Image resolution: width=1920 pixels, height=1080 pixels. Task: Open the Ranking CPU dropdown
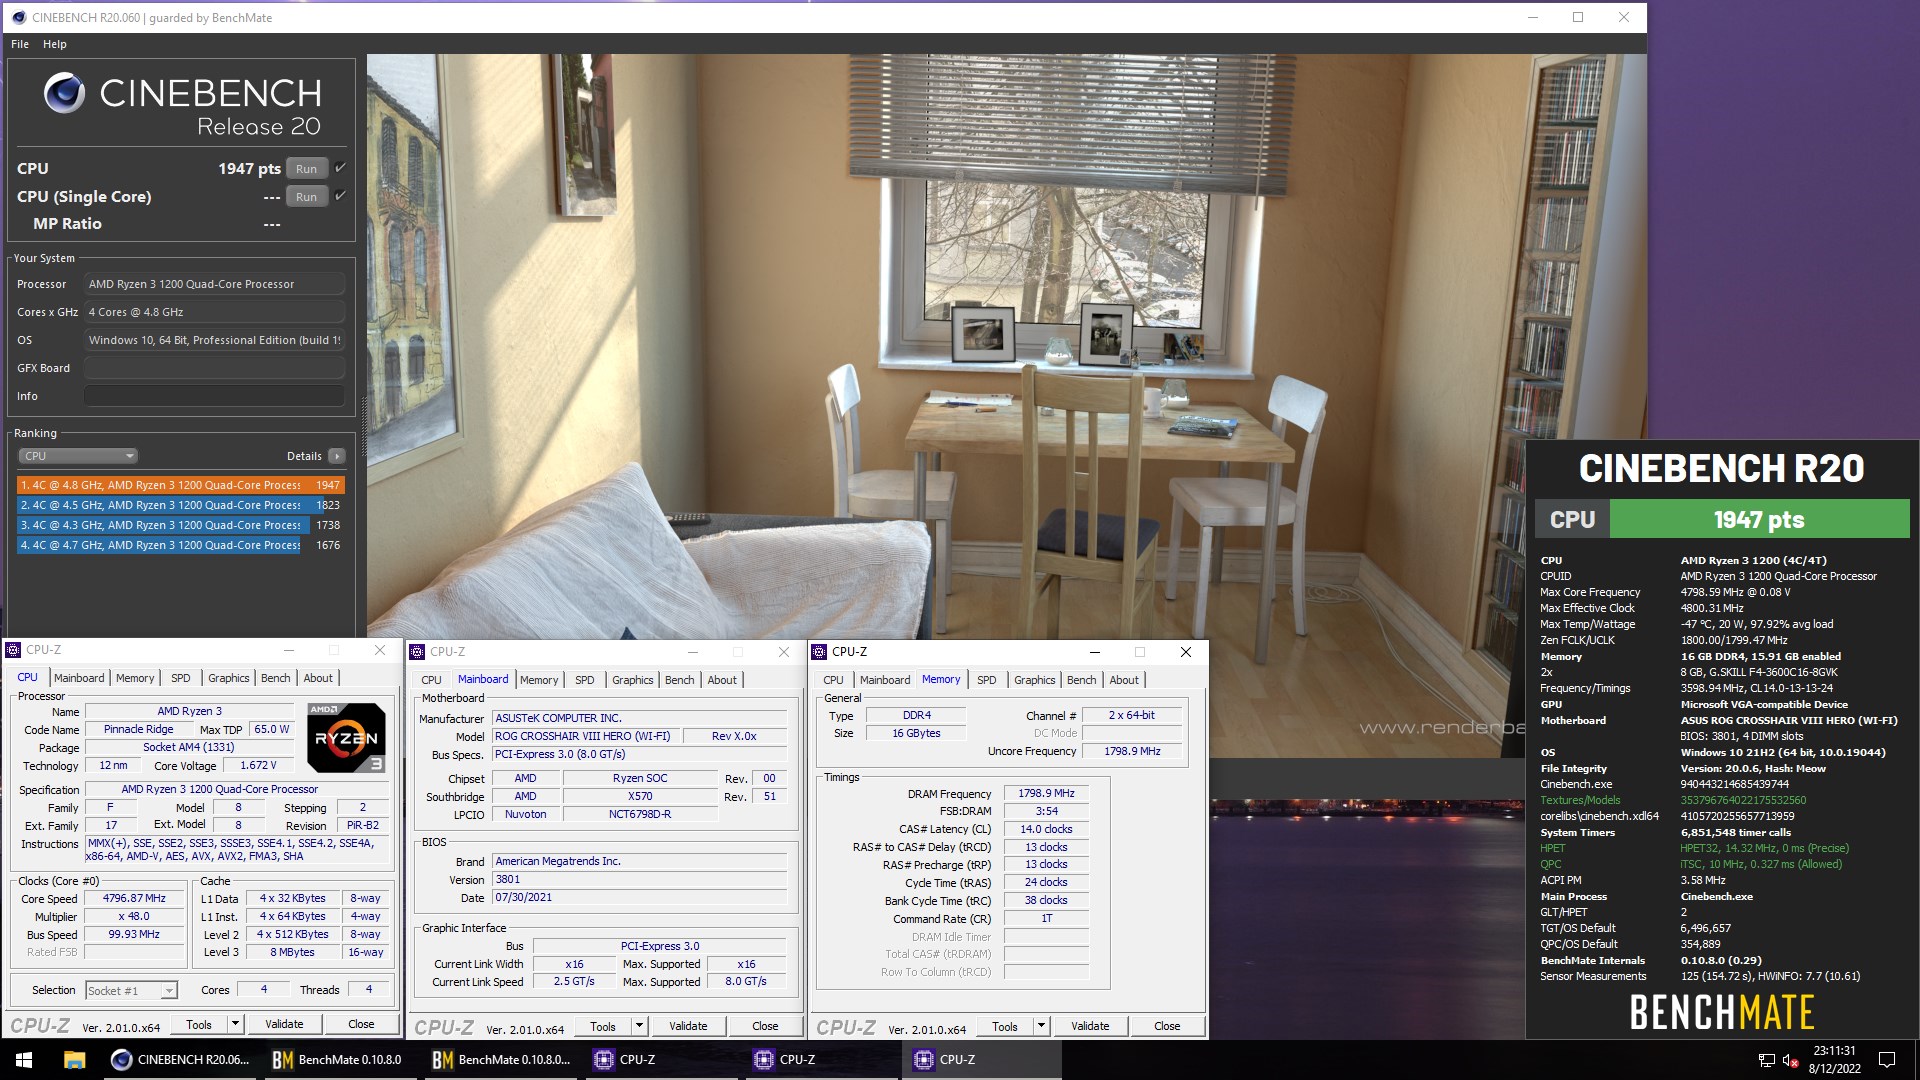(x=78, y=456)
